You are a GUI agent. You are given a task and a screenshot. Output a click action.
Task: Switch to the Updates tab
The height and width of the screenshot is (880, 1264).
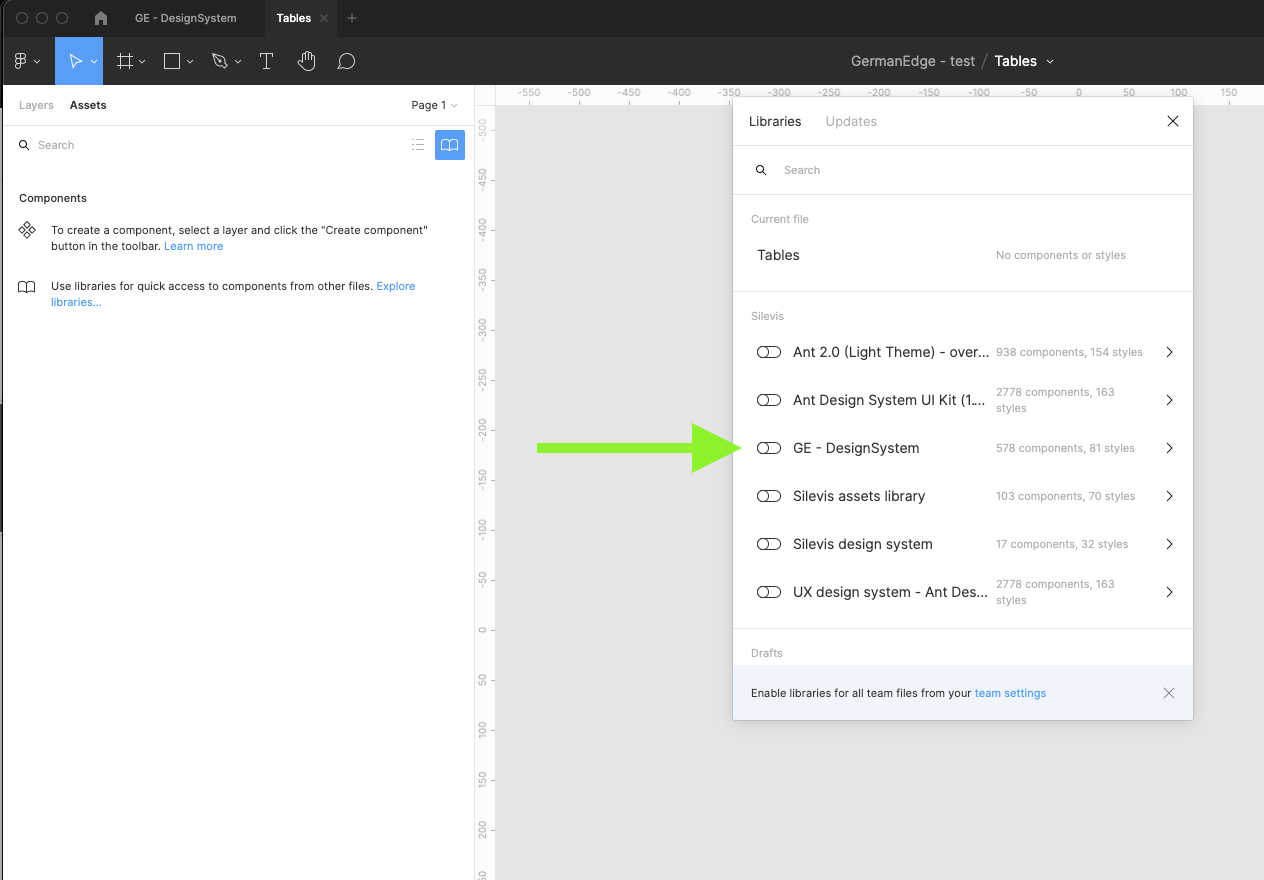coord(851,121)
